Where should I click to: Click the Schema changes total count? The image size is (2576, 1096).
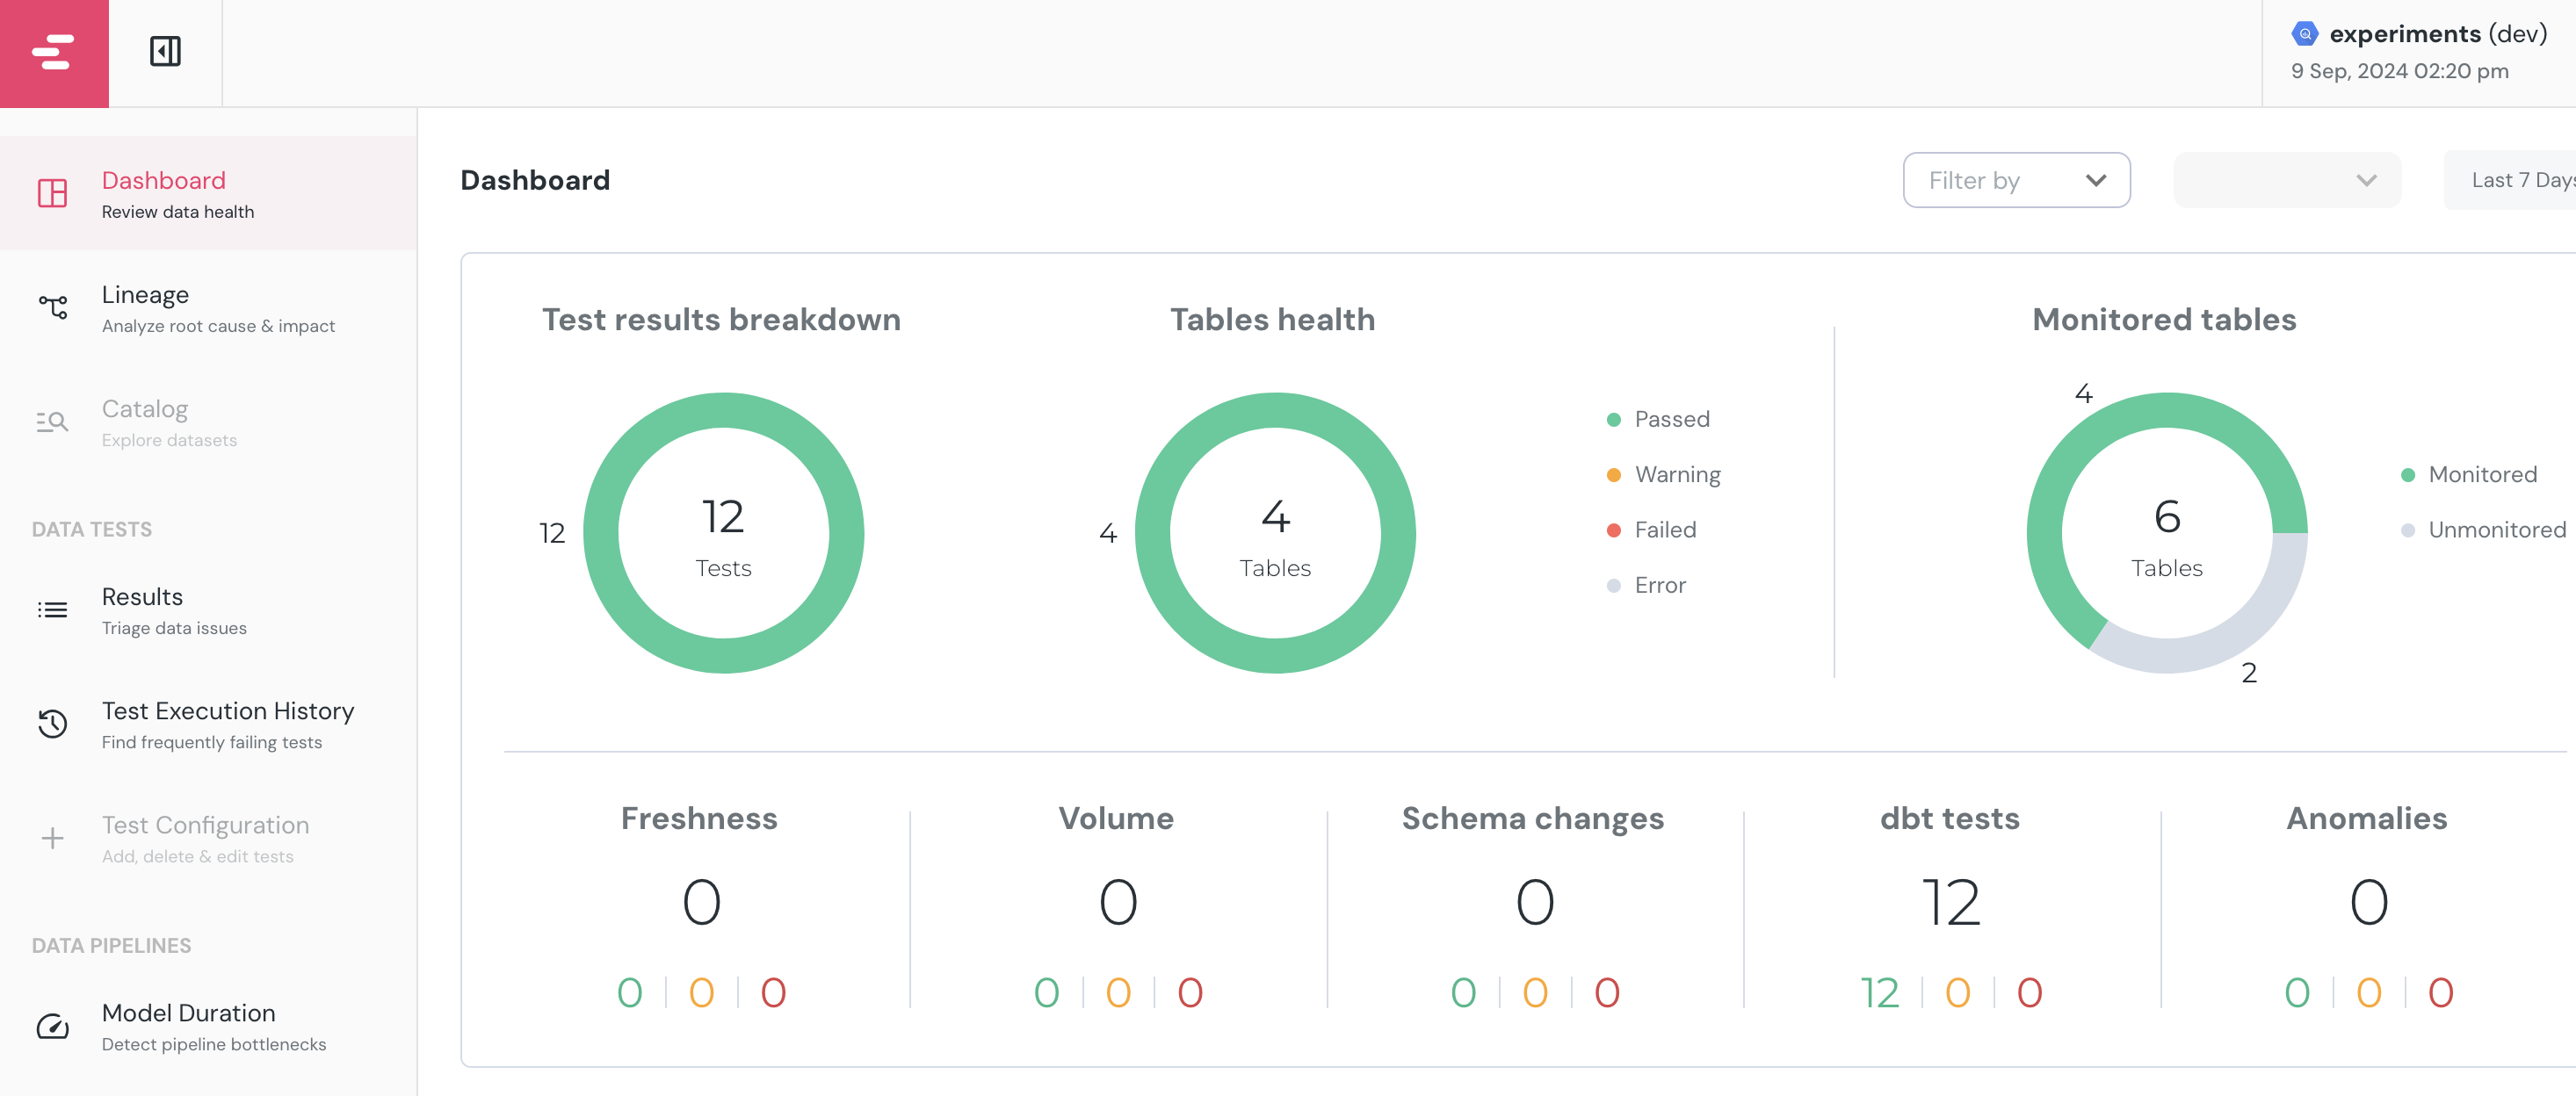pos(1534,901)
